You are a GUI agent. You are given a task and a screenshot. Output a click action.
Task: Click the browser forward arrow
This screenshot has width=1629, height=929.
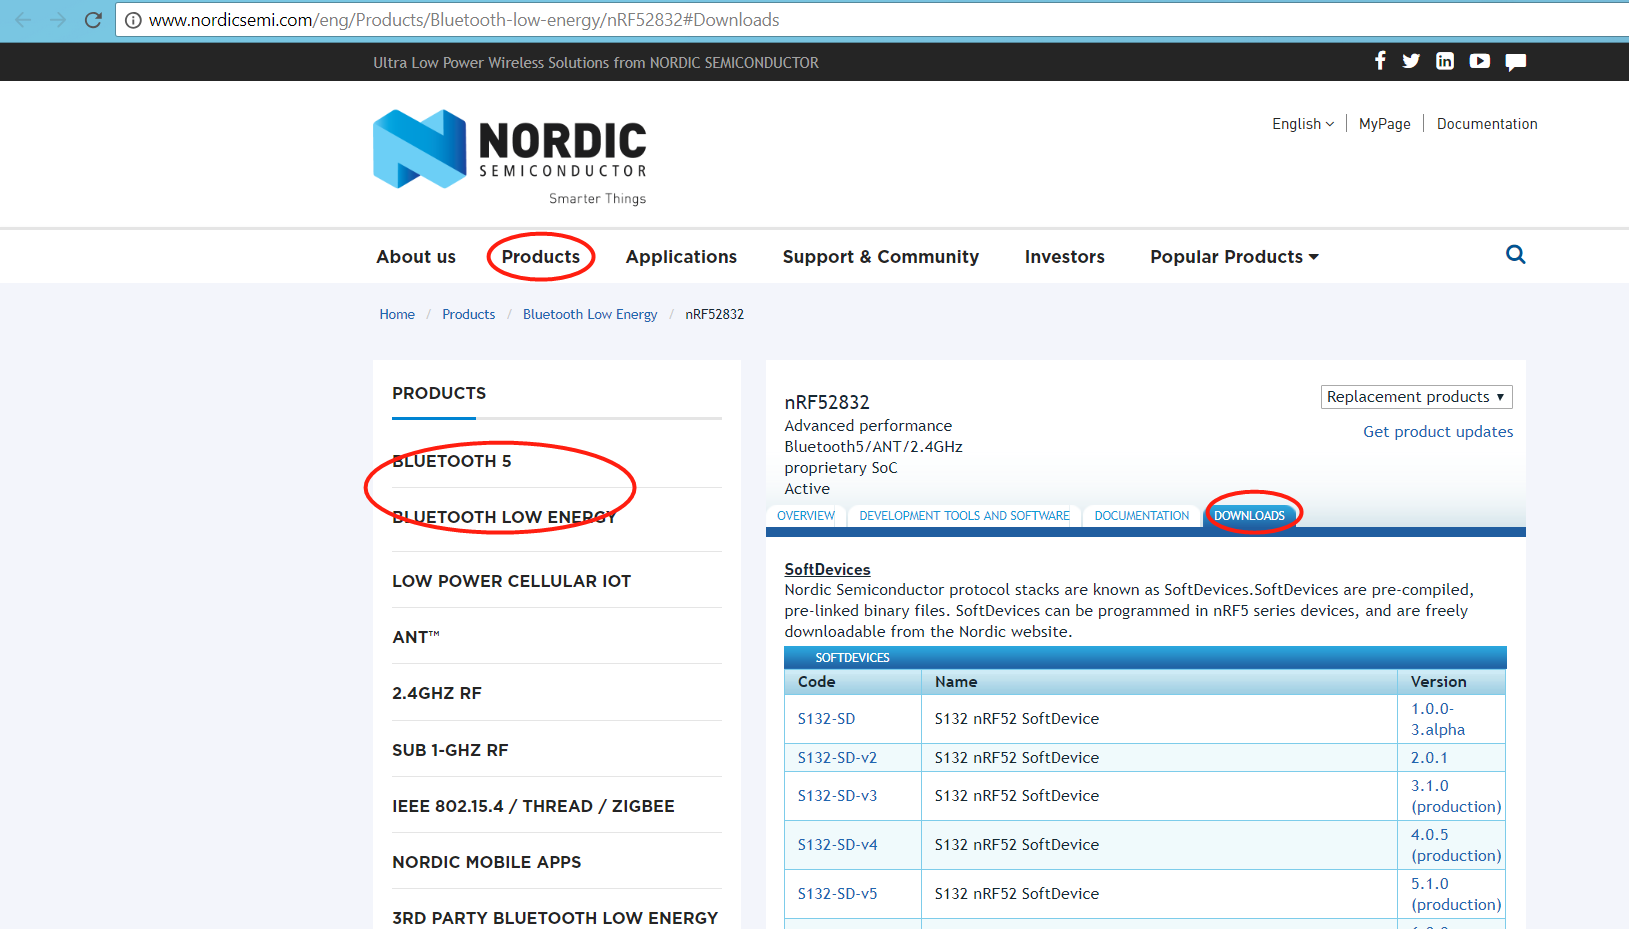pyautogui.click(x=58, y=20)
